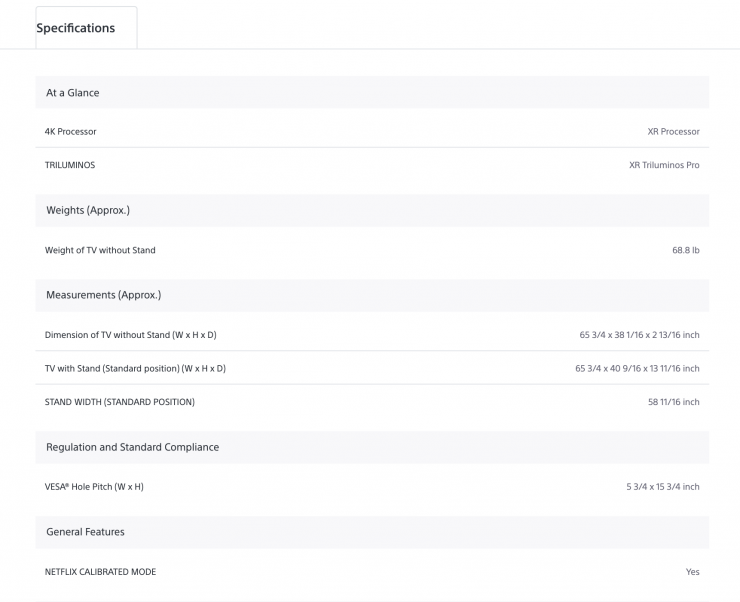Open the Specifications tab
Screen dimensions: 740x602
pyautogui.click(x=76, y=28)
